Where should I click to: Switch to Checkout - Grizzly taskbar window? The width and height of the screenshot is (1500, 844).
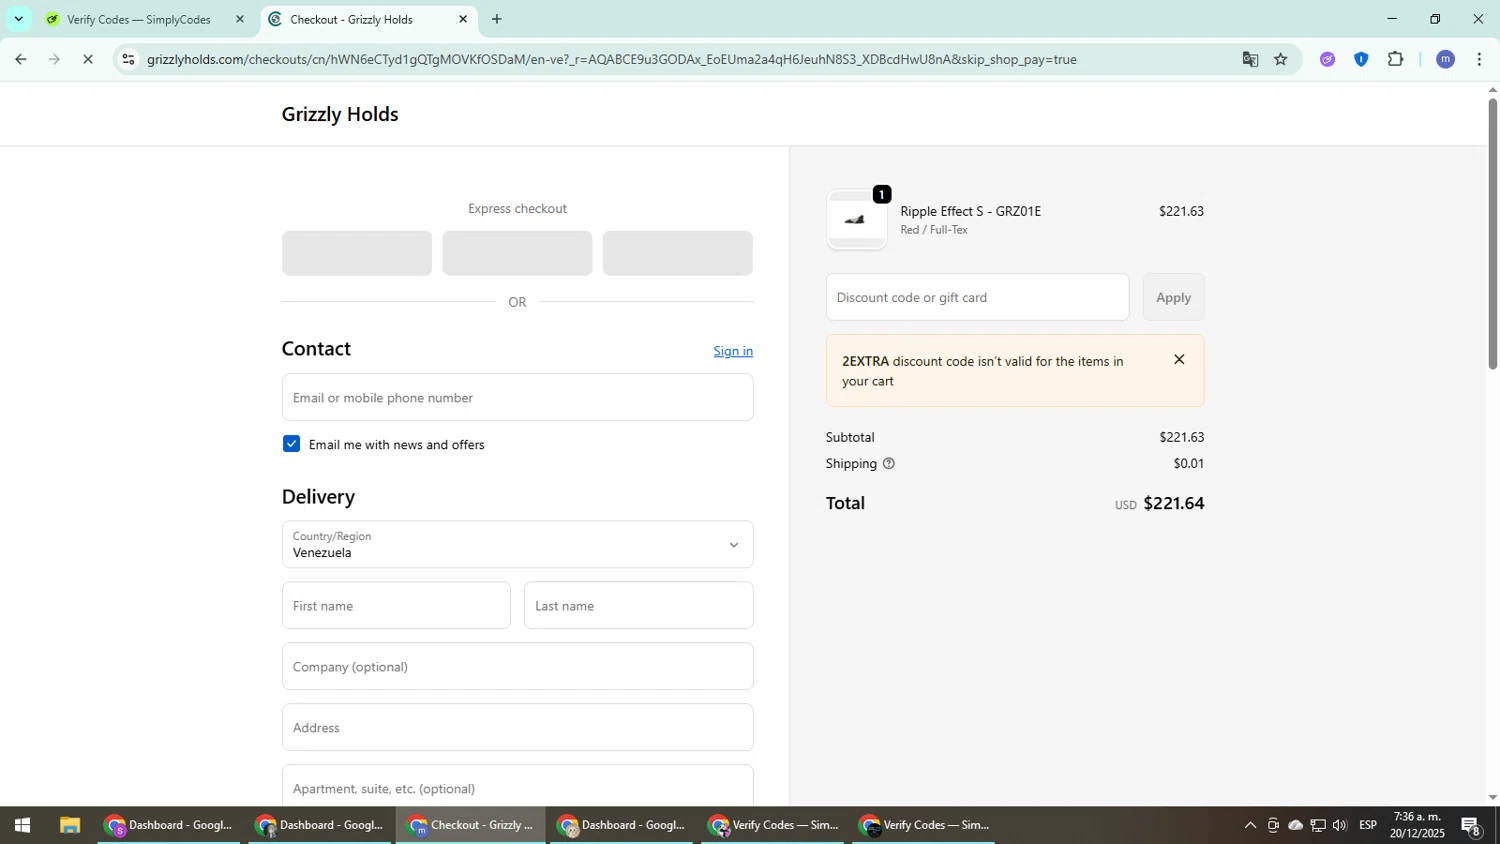470,826
